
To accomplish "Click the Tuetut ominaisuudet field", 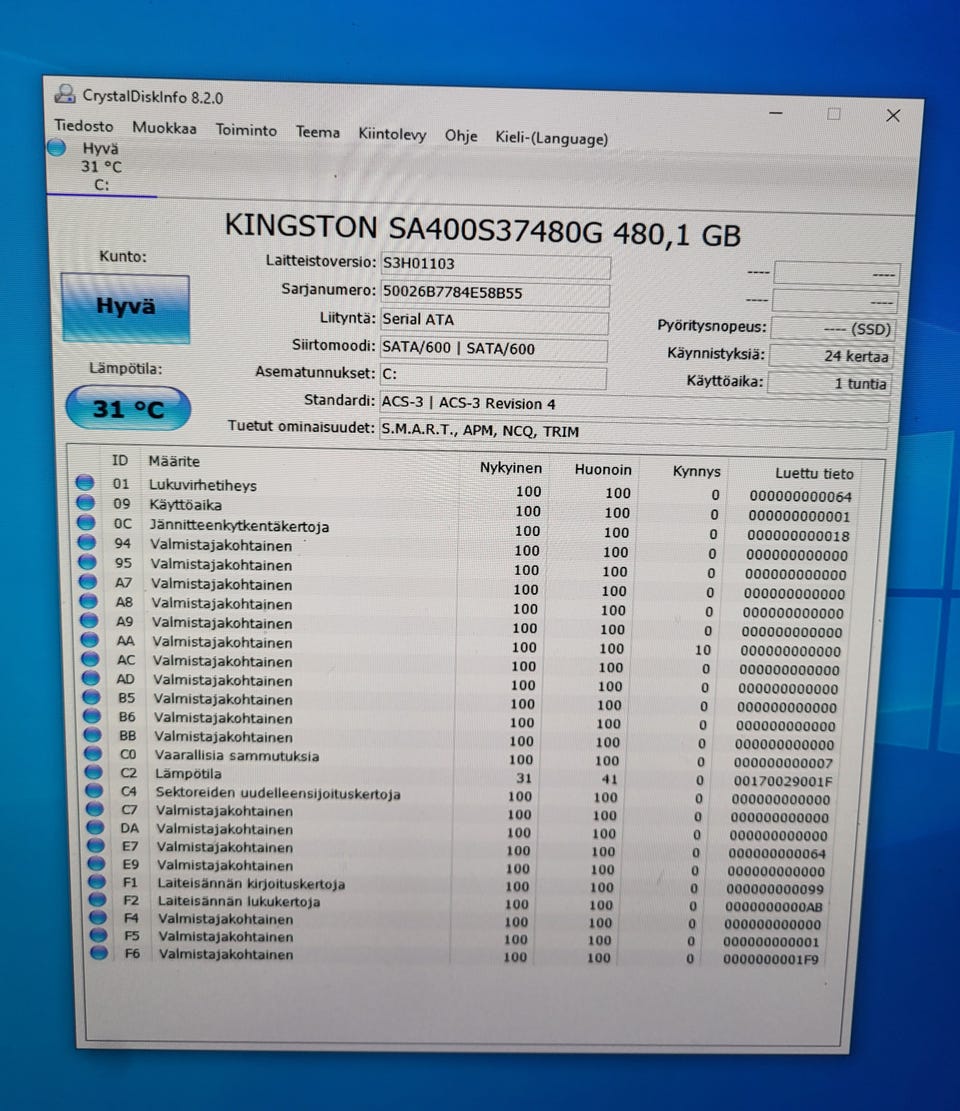I will coord(633,432).
